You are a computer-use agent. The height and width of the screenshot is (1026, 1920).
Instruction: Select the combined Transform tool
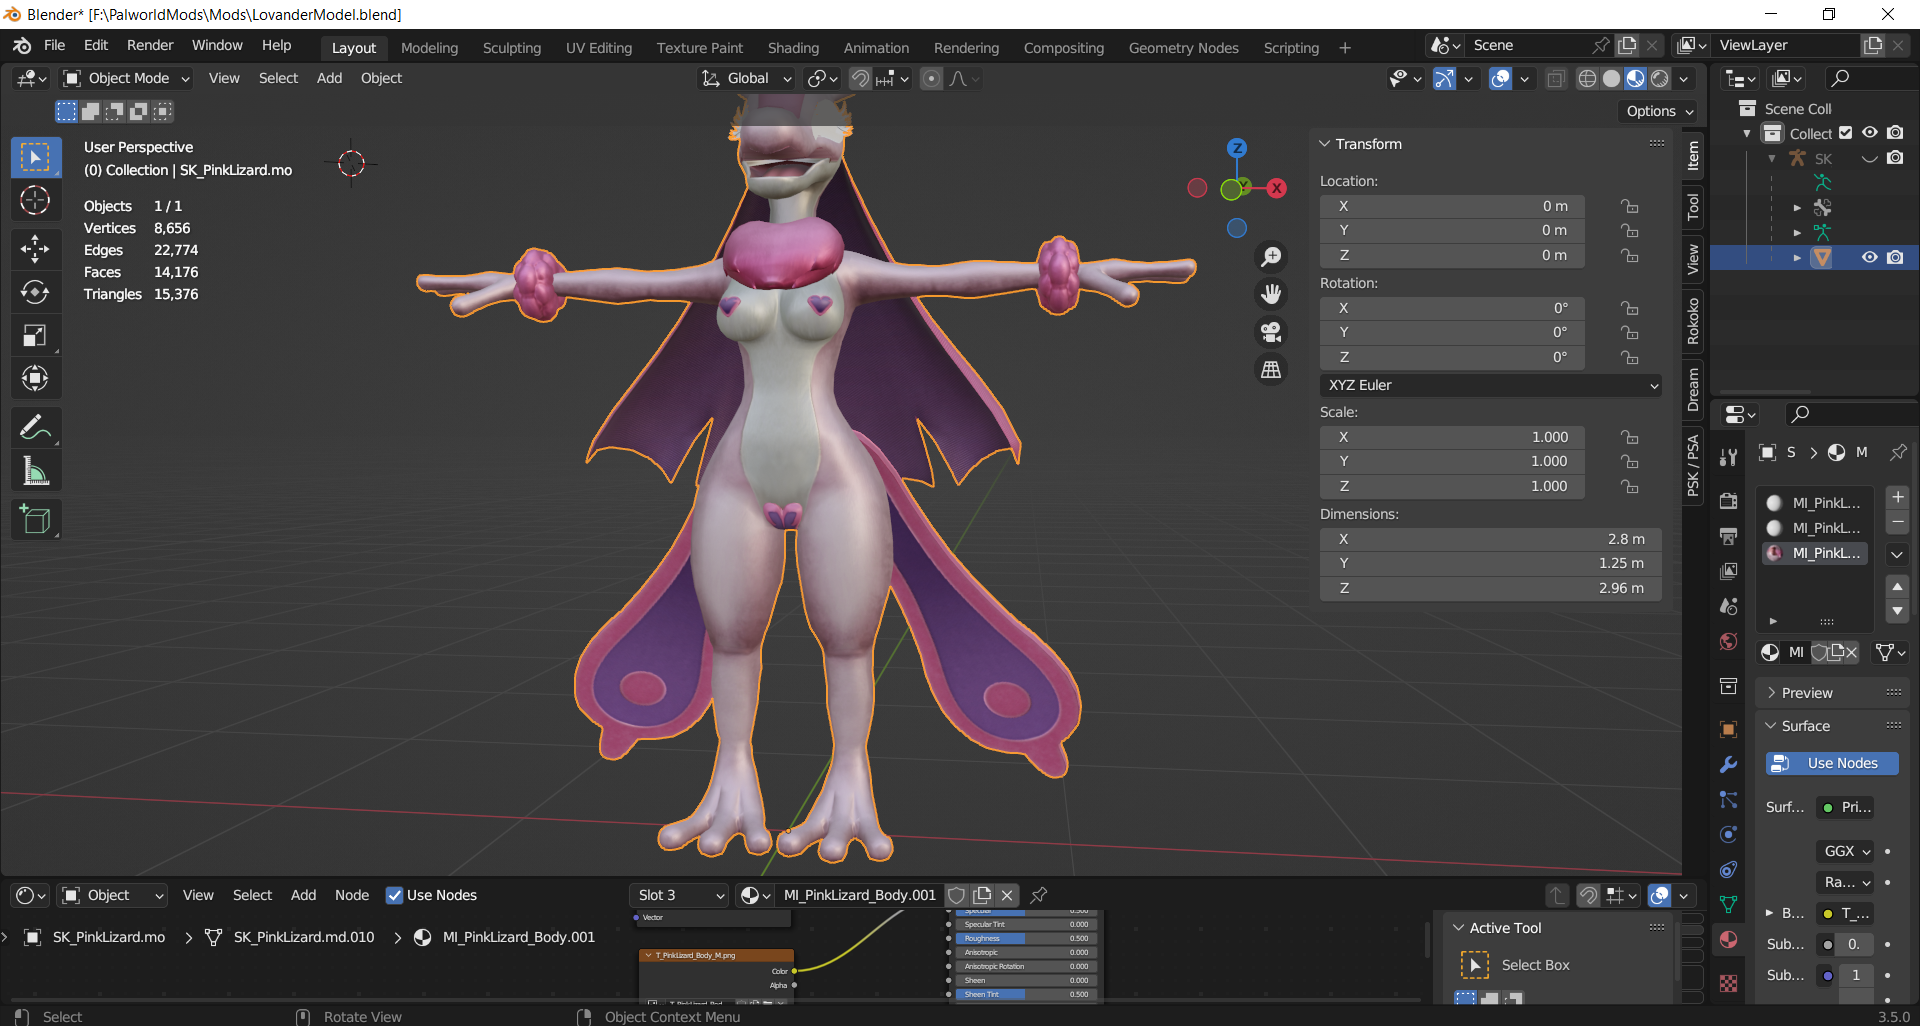click(x=35, y=378)
